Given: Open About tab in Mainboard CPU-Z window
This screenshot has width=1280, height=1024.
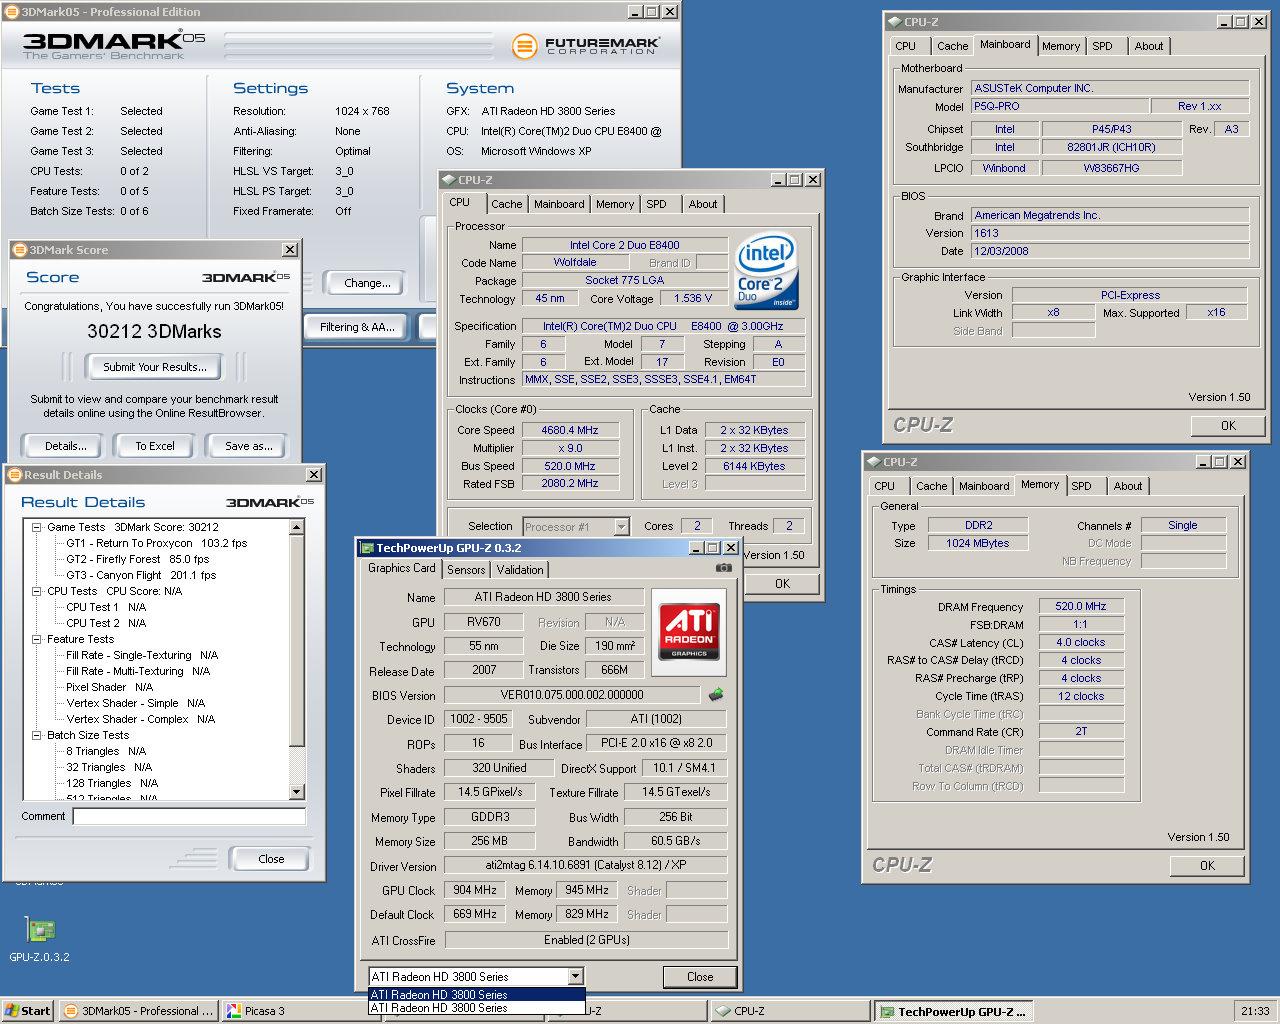Looking at the screenshot, I should (x=1148, y=46).
